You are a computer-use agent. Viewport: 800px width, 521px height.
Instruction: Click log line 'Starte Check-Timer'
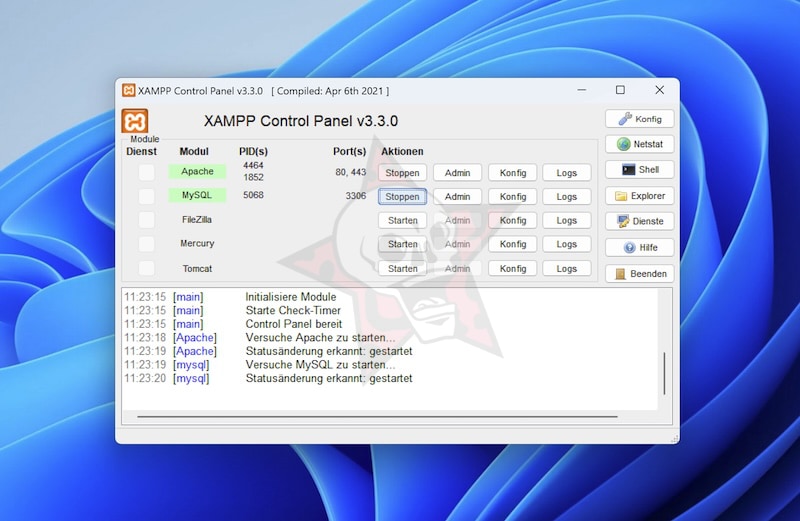pos(293,310)
